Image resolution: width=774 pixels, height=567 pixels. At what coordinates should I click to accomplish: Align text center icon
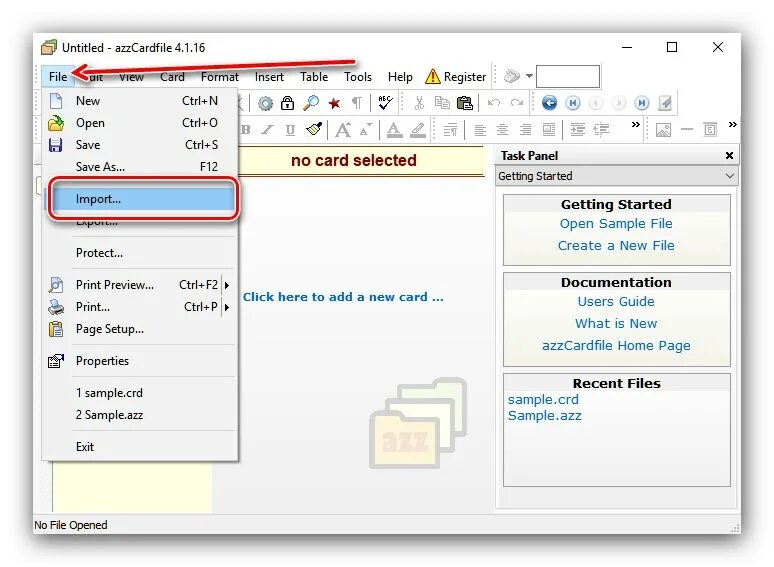pos(503,130)
